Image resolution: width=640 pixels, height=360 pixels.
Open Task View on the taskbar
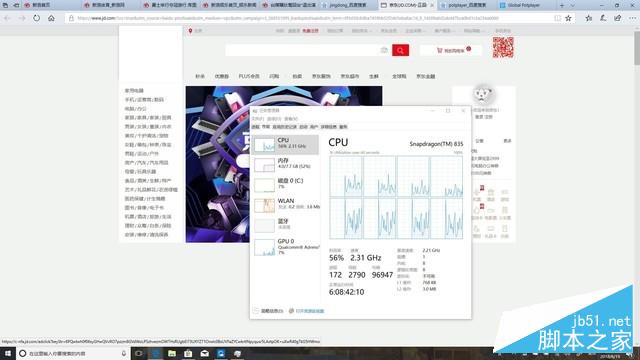(139, 353)
